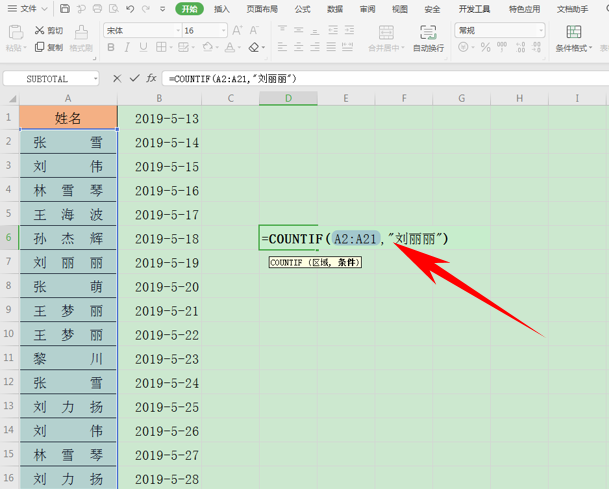Viewport: 609px width, 489px height.
Task: Decrease indent in the alignment group
Action: 333,30
